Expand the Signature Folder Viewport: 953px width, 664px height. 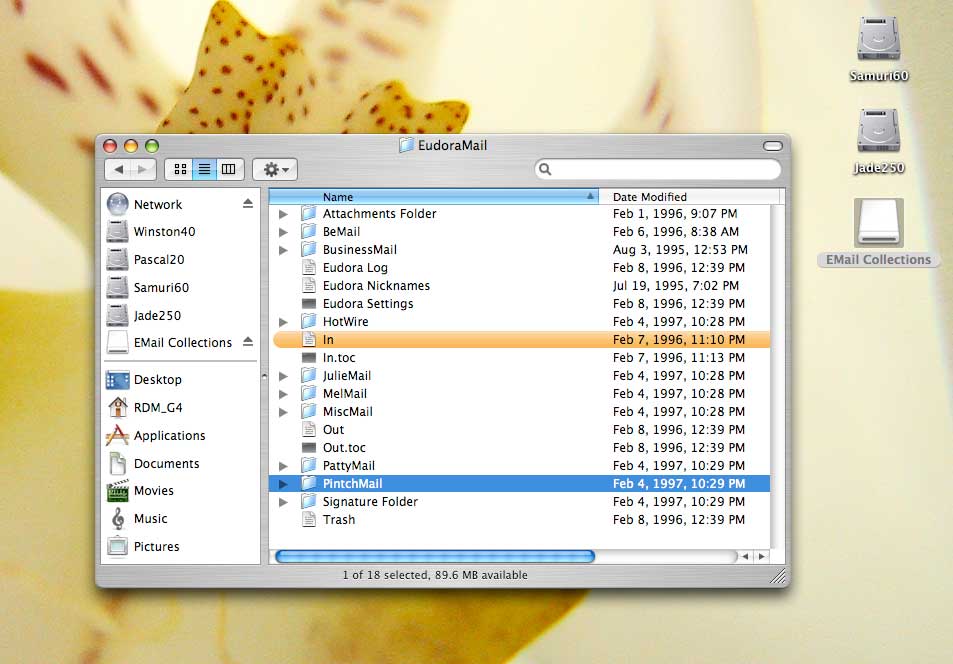(x=283, y=502)
